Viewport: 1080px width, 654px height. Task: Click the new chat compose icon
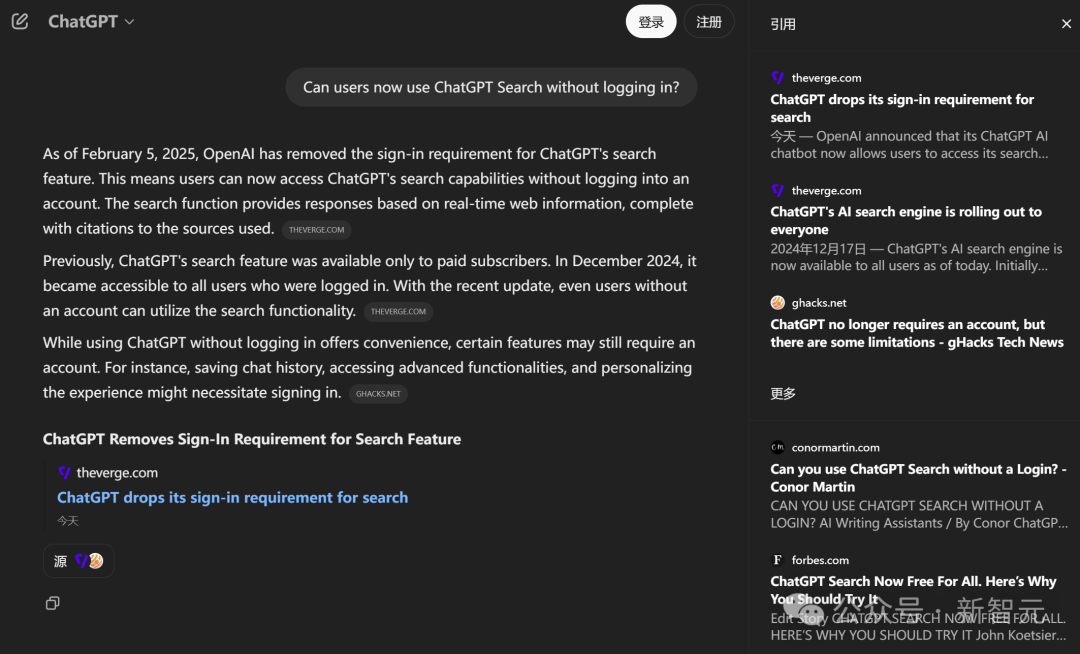click(20, 21)
